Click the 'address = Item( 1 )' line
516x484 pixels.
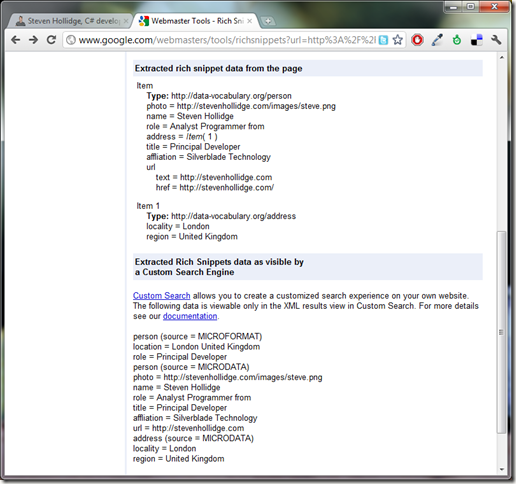point(182,137)
